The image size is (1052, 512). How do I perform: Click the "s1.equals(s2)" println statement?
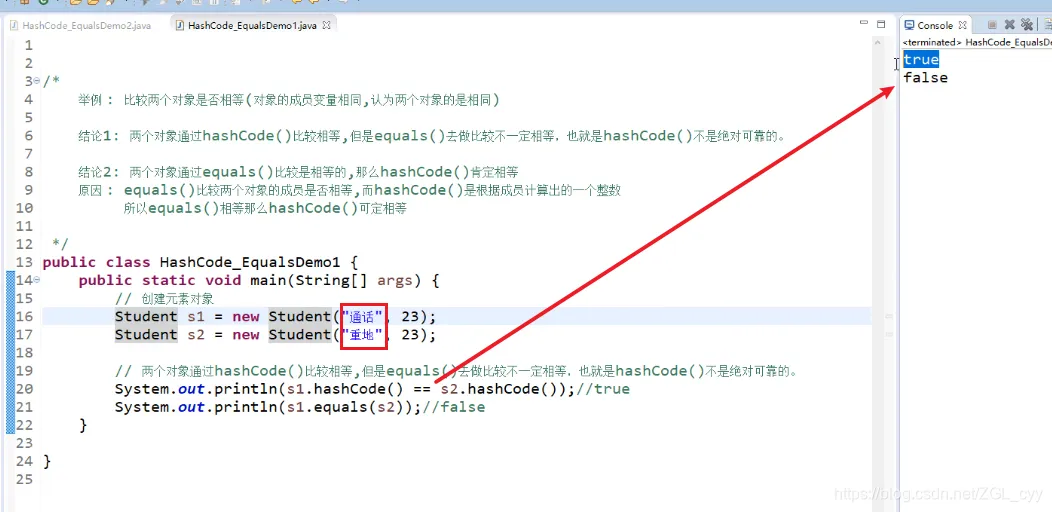pyautogui.click(x=268, y=407)
